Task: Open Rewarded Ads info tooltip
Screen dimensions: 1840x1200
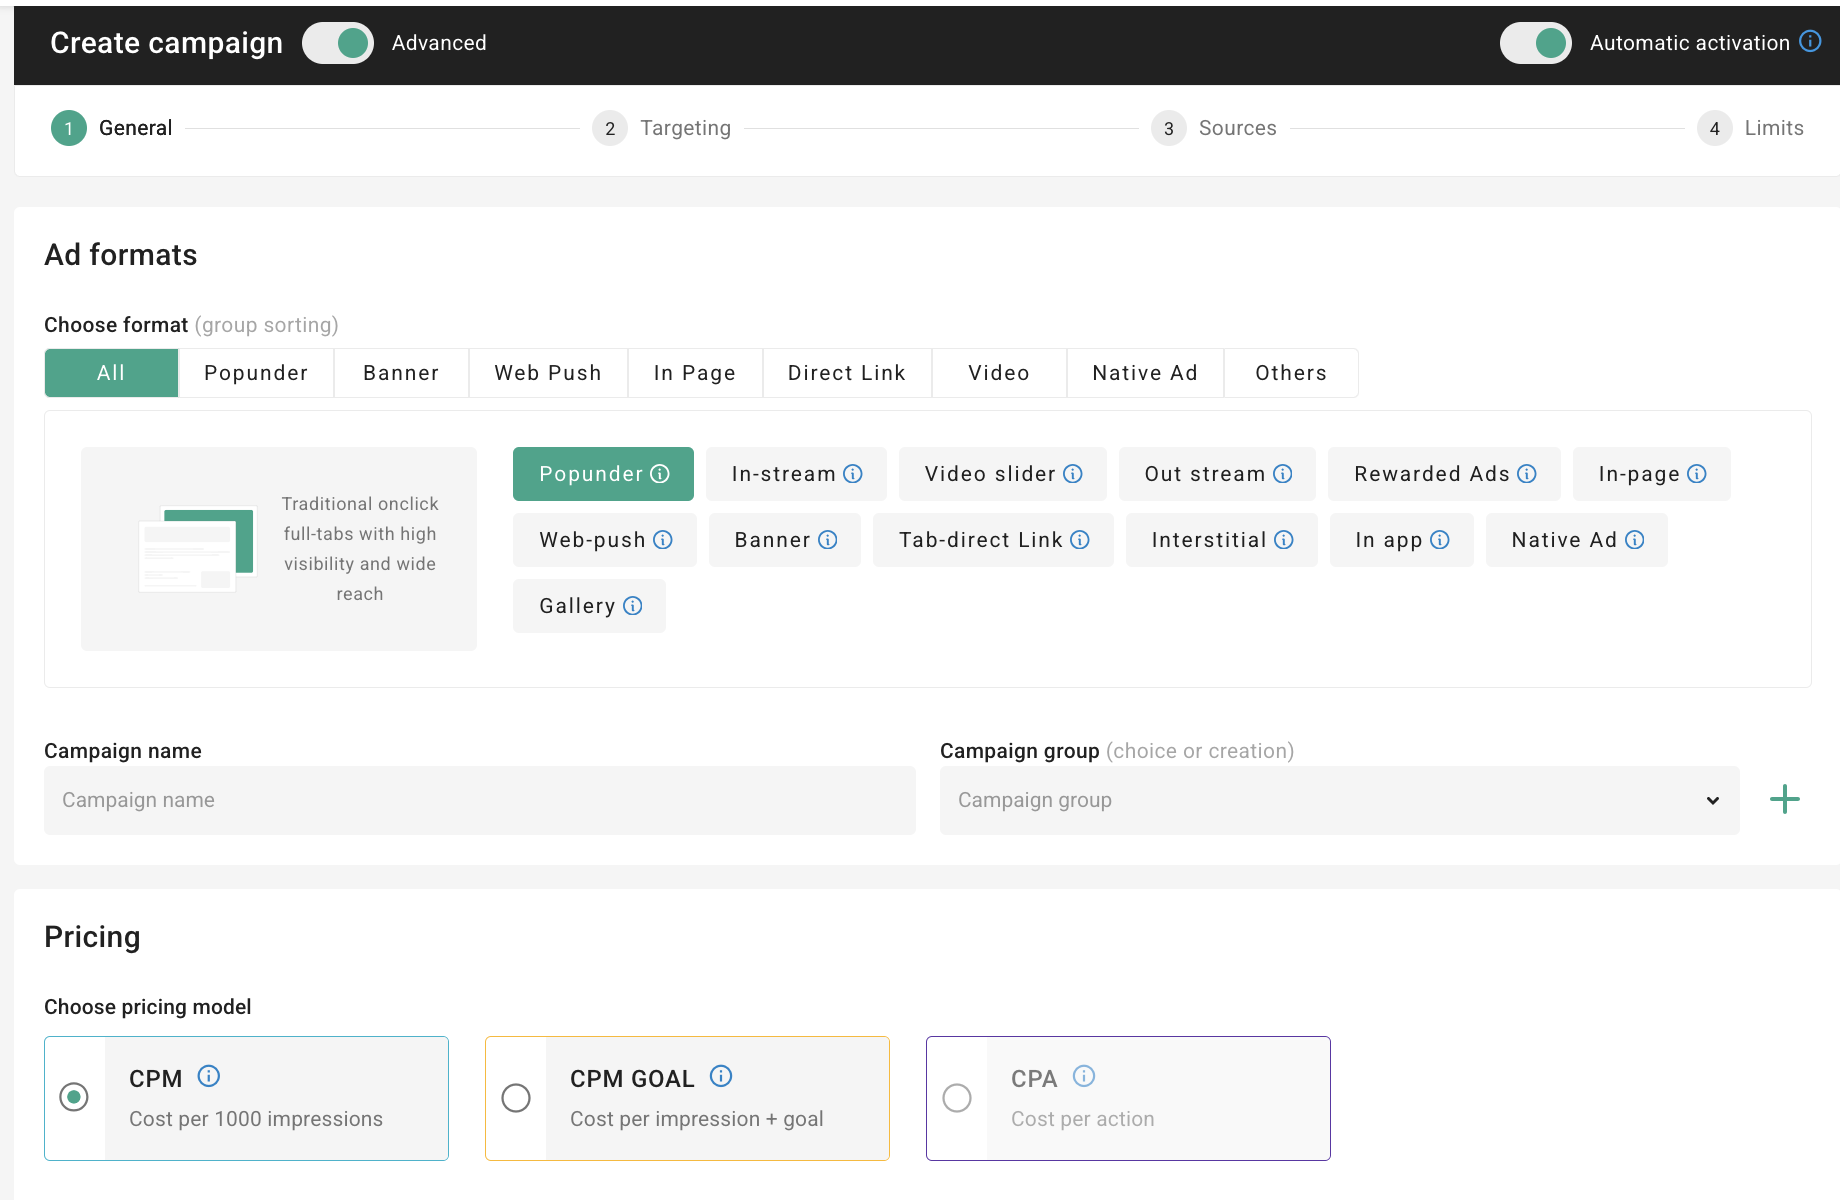Action: coord(1527,474)
